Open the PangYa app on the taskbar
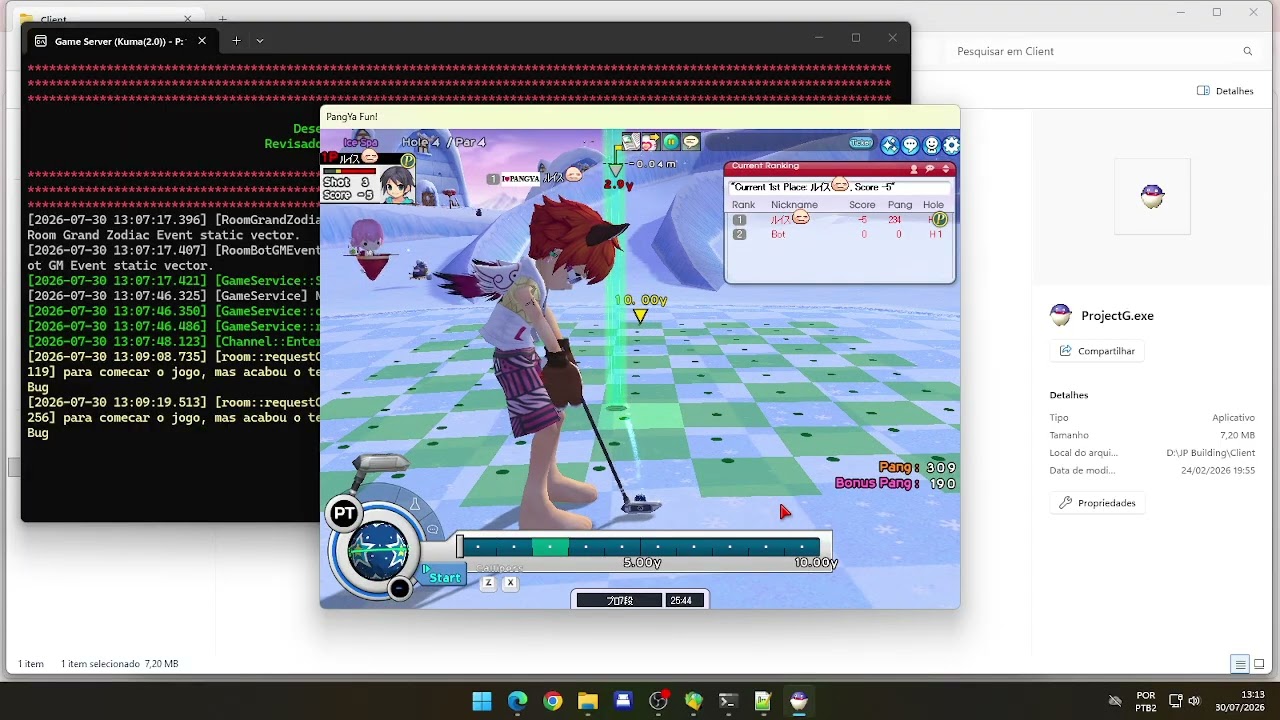This screenshot has width=1280, height=720. click(x=799, y=701)
